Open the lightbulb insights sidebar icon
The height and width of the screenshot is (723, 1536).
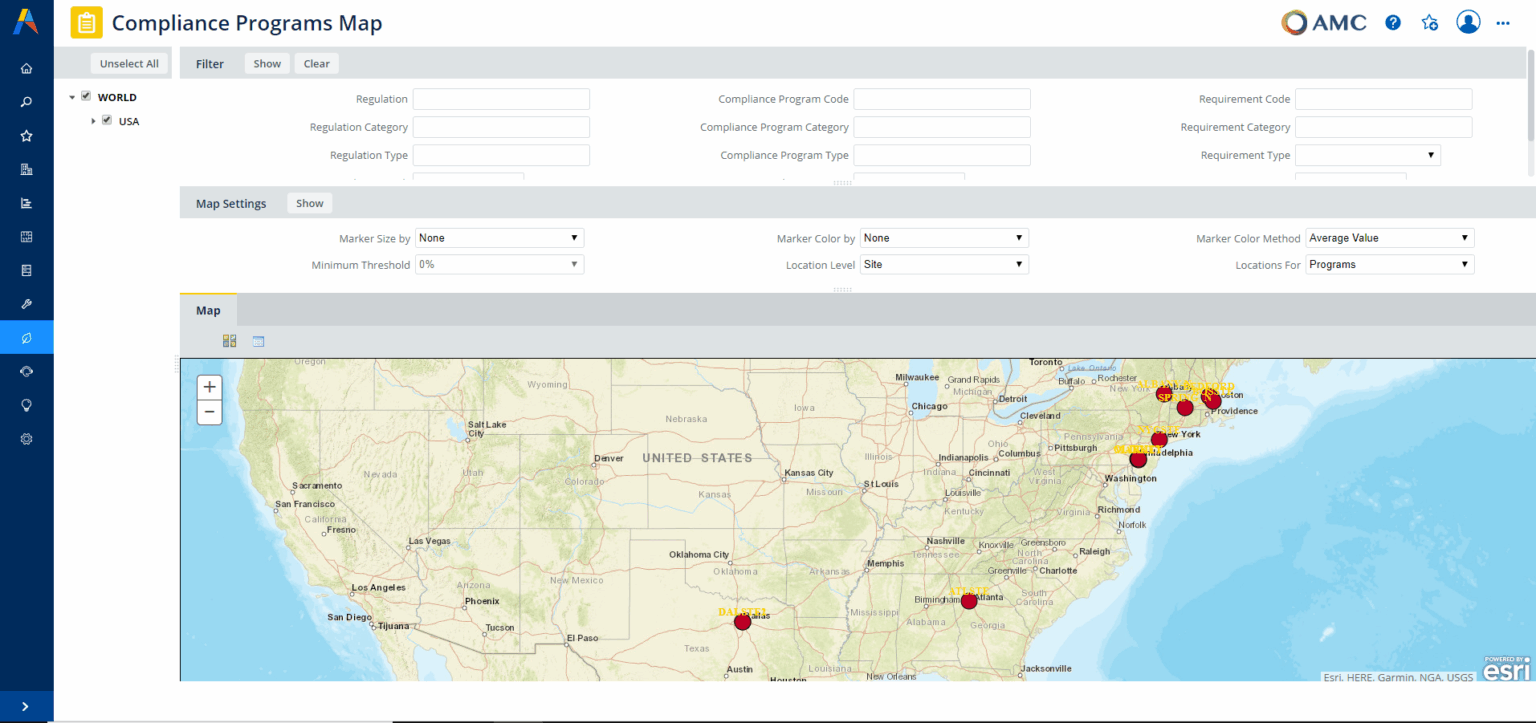(x=26, y=405)
